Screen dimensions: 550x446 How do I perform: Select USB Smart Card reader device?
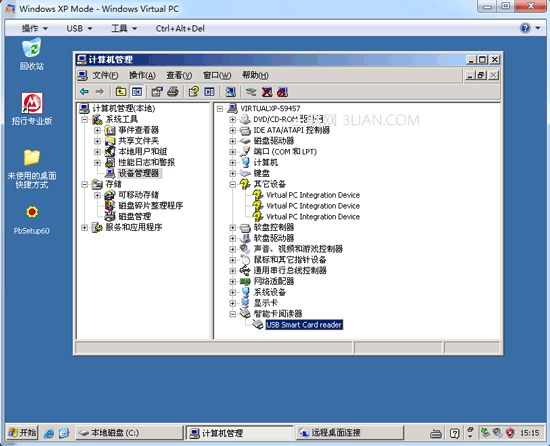pyautogui.click(x=304, y=325)
